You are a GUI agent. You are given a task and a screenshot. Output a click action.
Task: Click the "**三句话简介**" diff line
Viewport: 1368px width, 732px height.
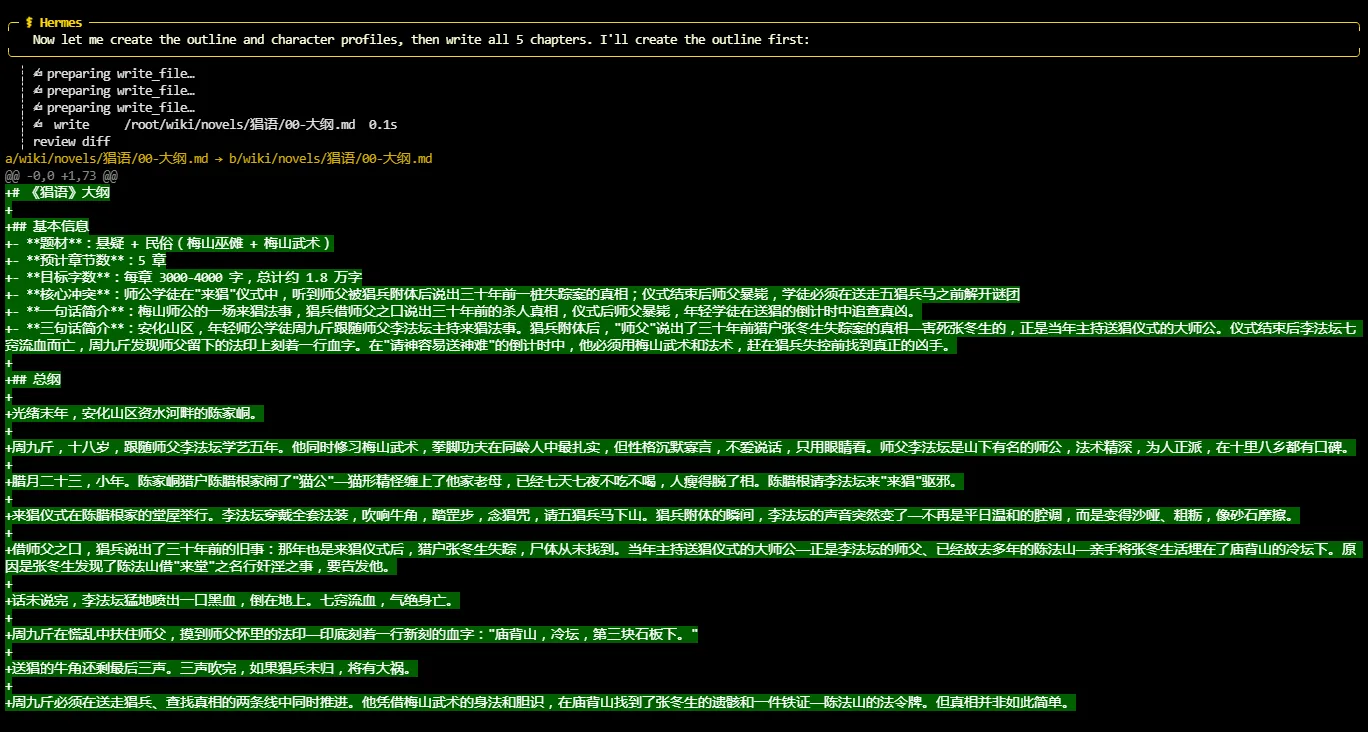click(683, 336)
